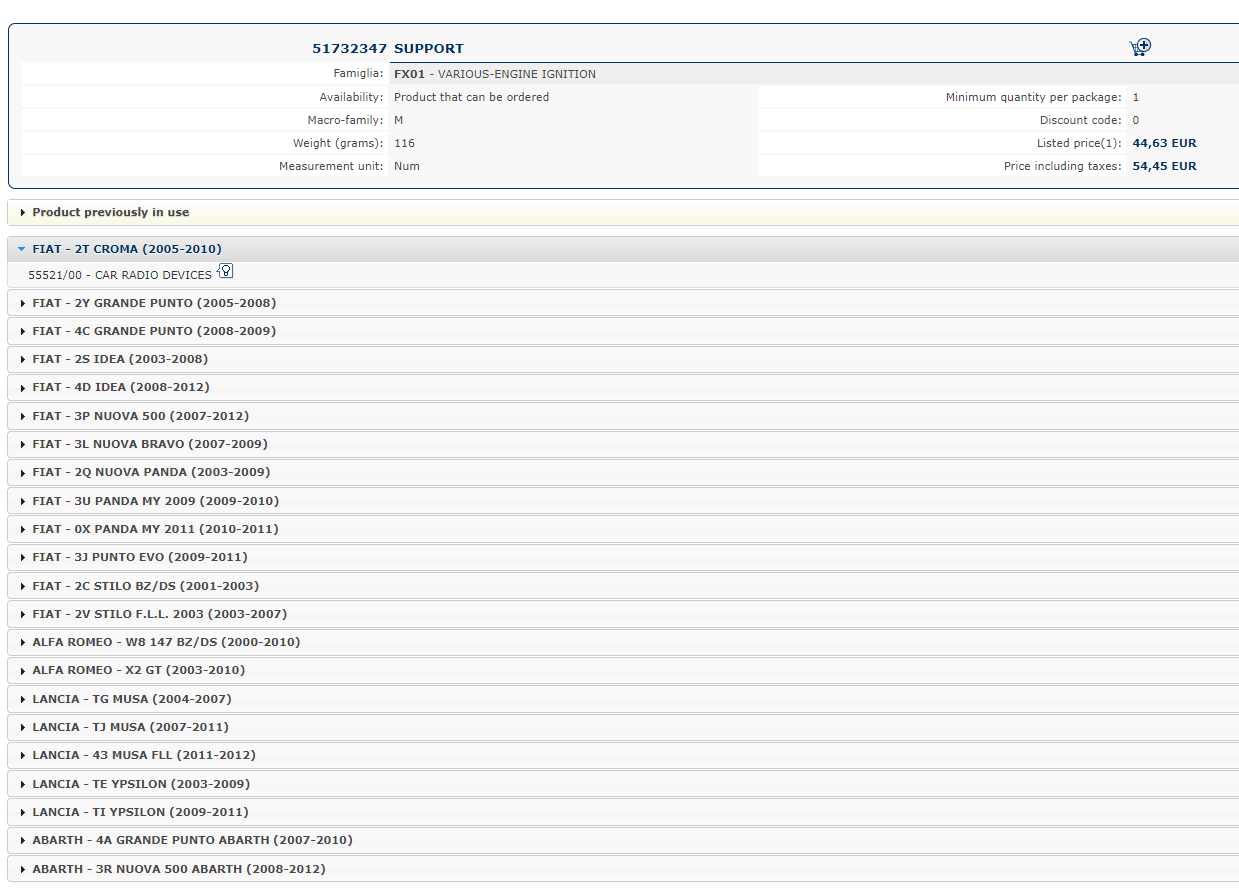The height and width of the screenshot is (895, 1239).
Task: Expand FIAT - 3L NUOVA BRAVO (2007-2009)
Action: (623, 444)
